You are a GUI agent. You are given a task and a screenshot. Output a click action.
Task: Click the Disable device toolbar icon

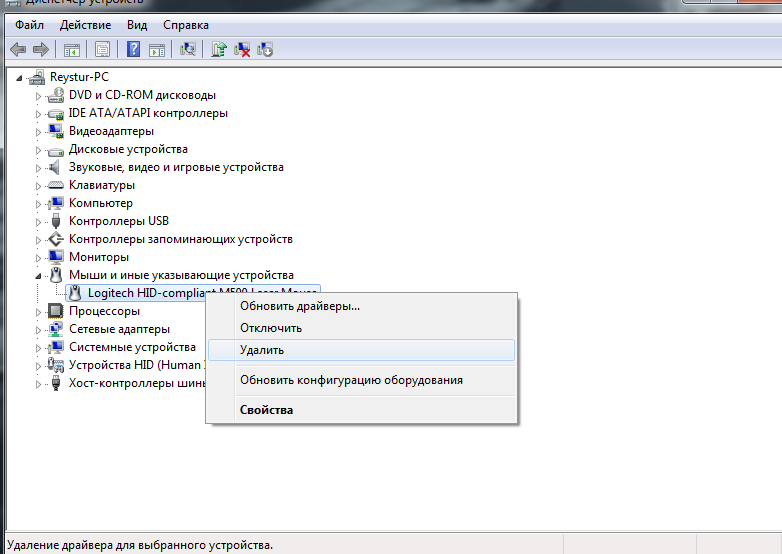point(265,49)
